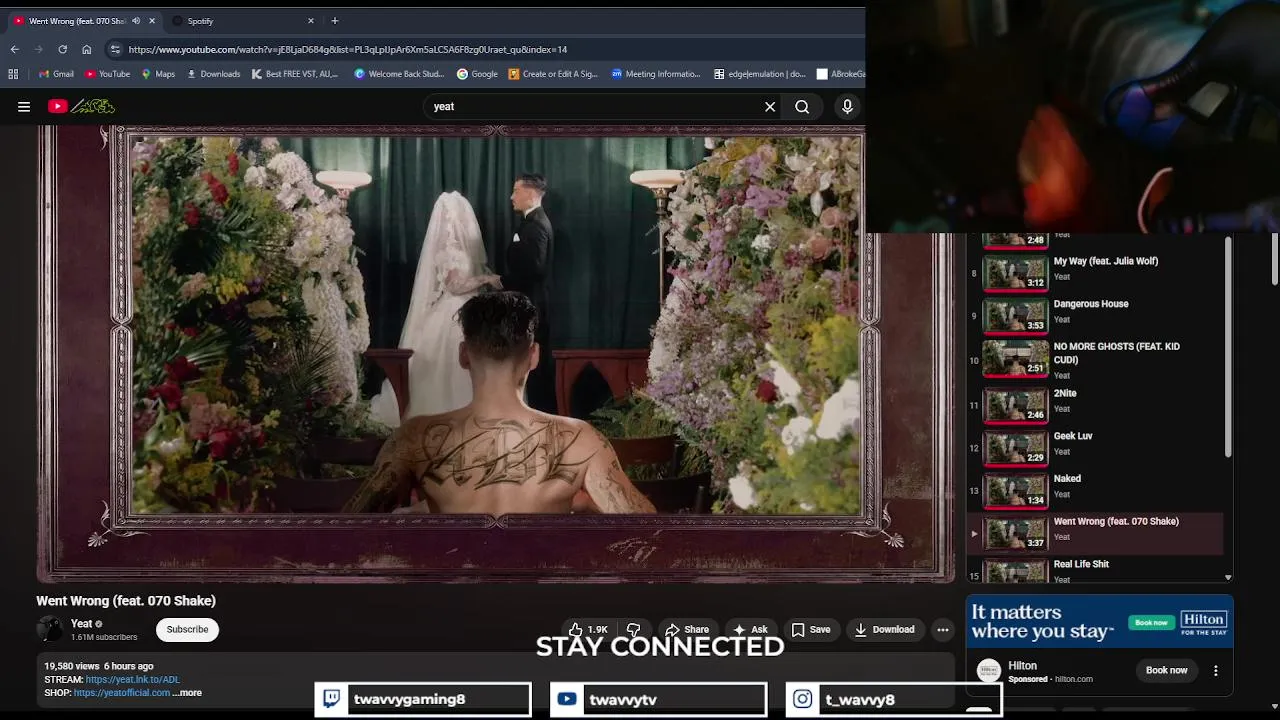The height and width of the screenshot is (720, 1280).
Task: Click the browser home button
Action: point(87,49)
